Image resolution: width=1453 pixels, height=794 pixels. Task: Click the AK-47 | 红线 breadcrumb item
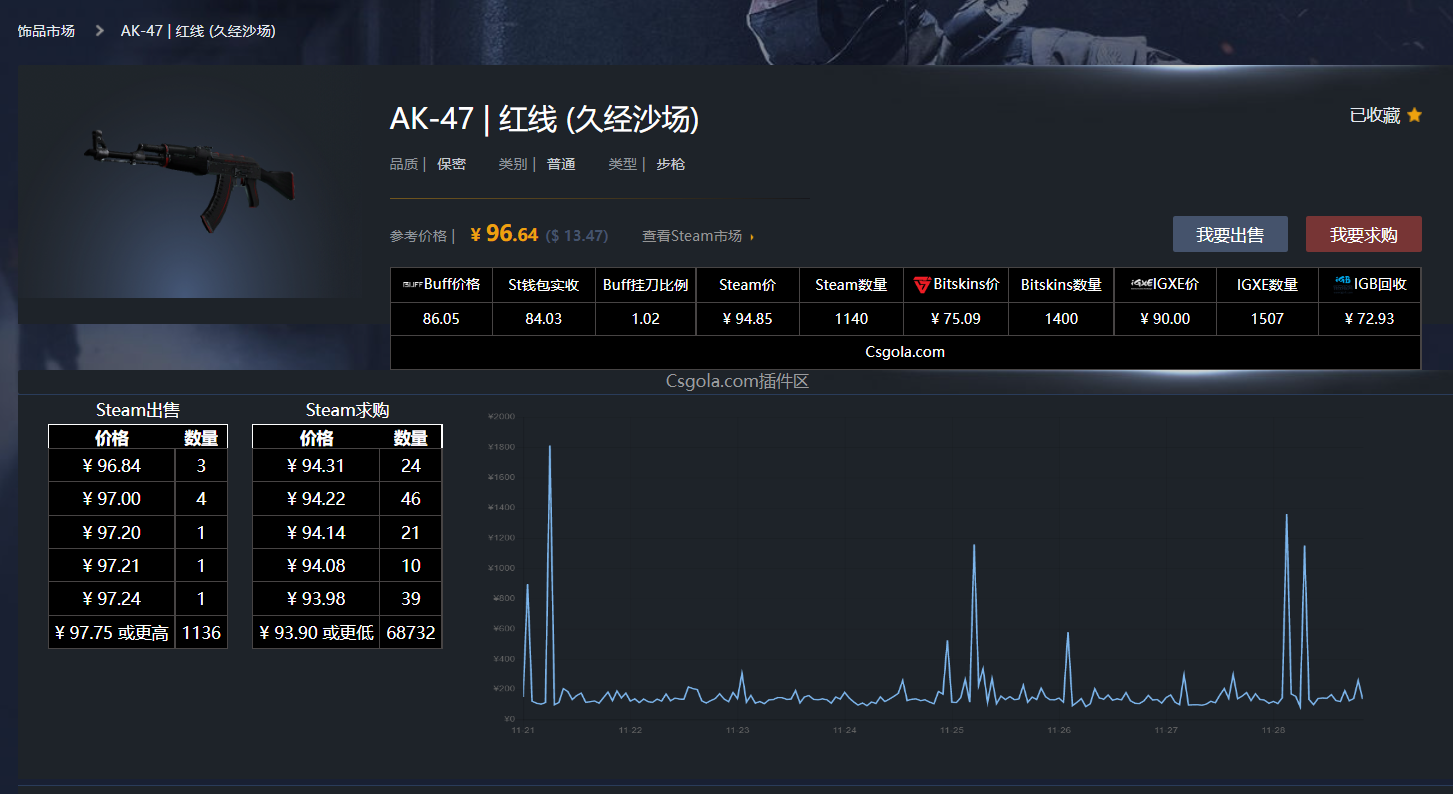point(198,31)
